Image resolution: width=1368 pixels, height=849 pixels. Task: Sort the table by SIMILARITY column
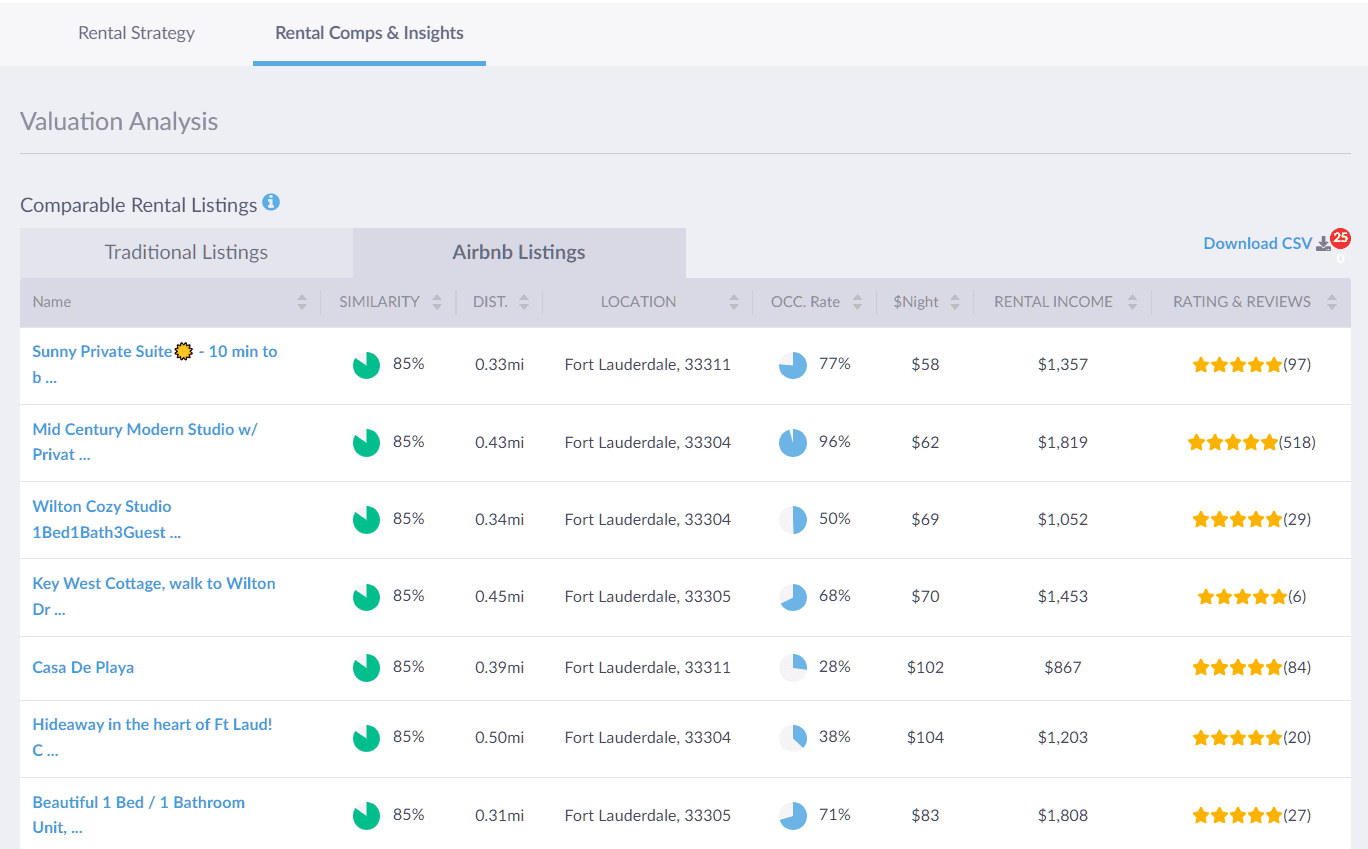436,301
